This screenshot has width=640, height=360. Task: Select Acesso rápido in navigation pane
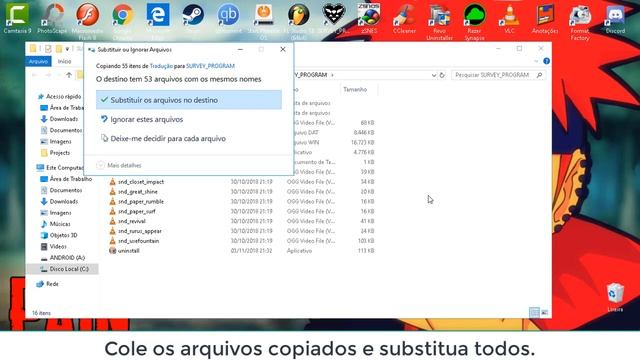click(x=59, y=96)
